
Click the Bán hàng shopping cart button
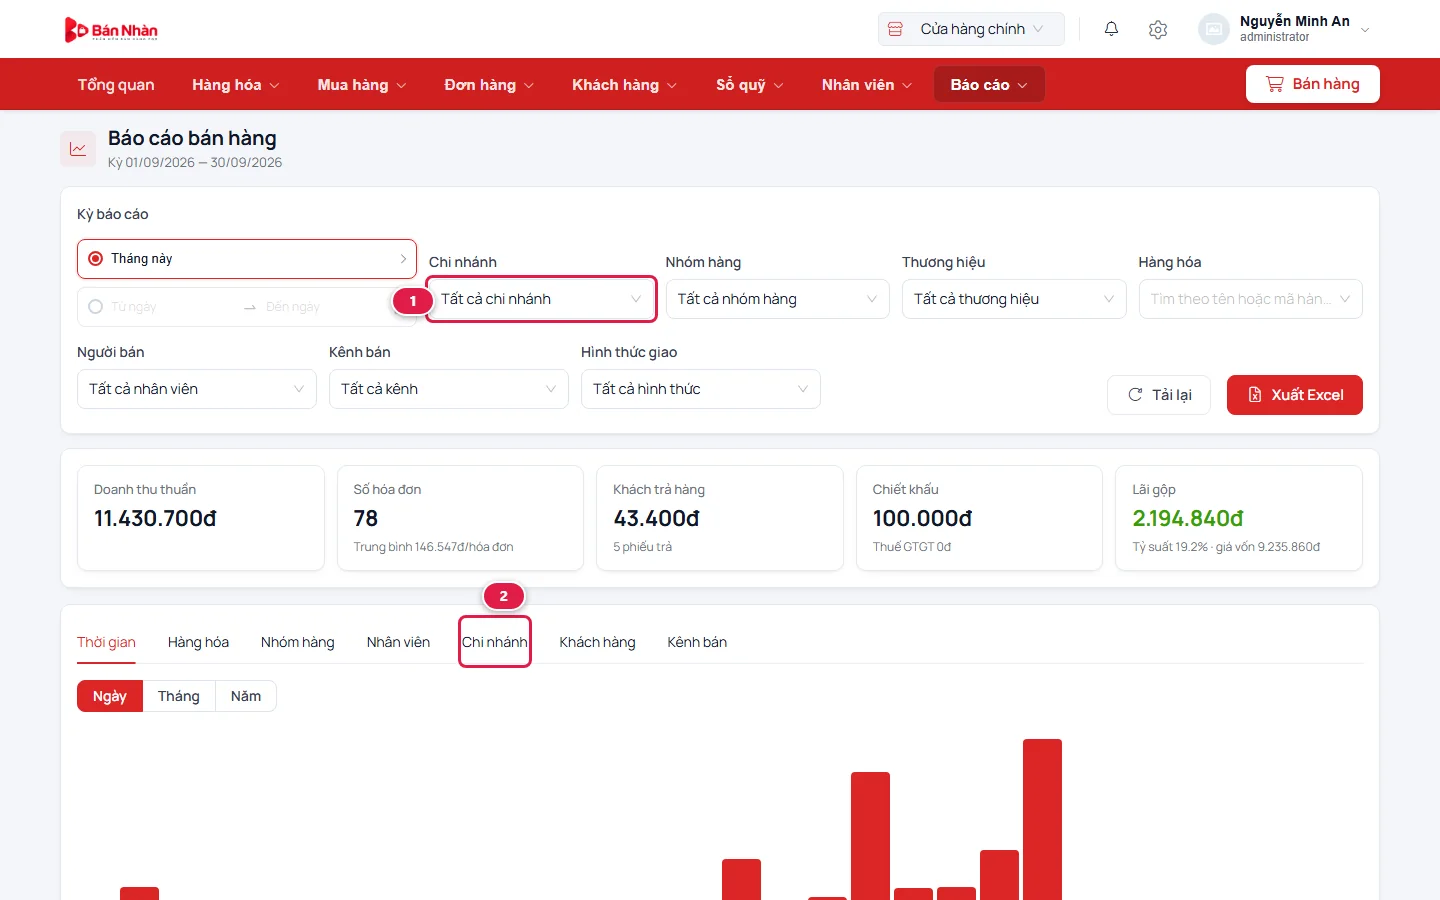click(x=1312, y=84)
